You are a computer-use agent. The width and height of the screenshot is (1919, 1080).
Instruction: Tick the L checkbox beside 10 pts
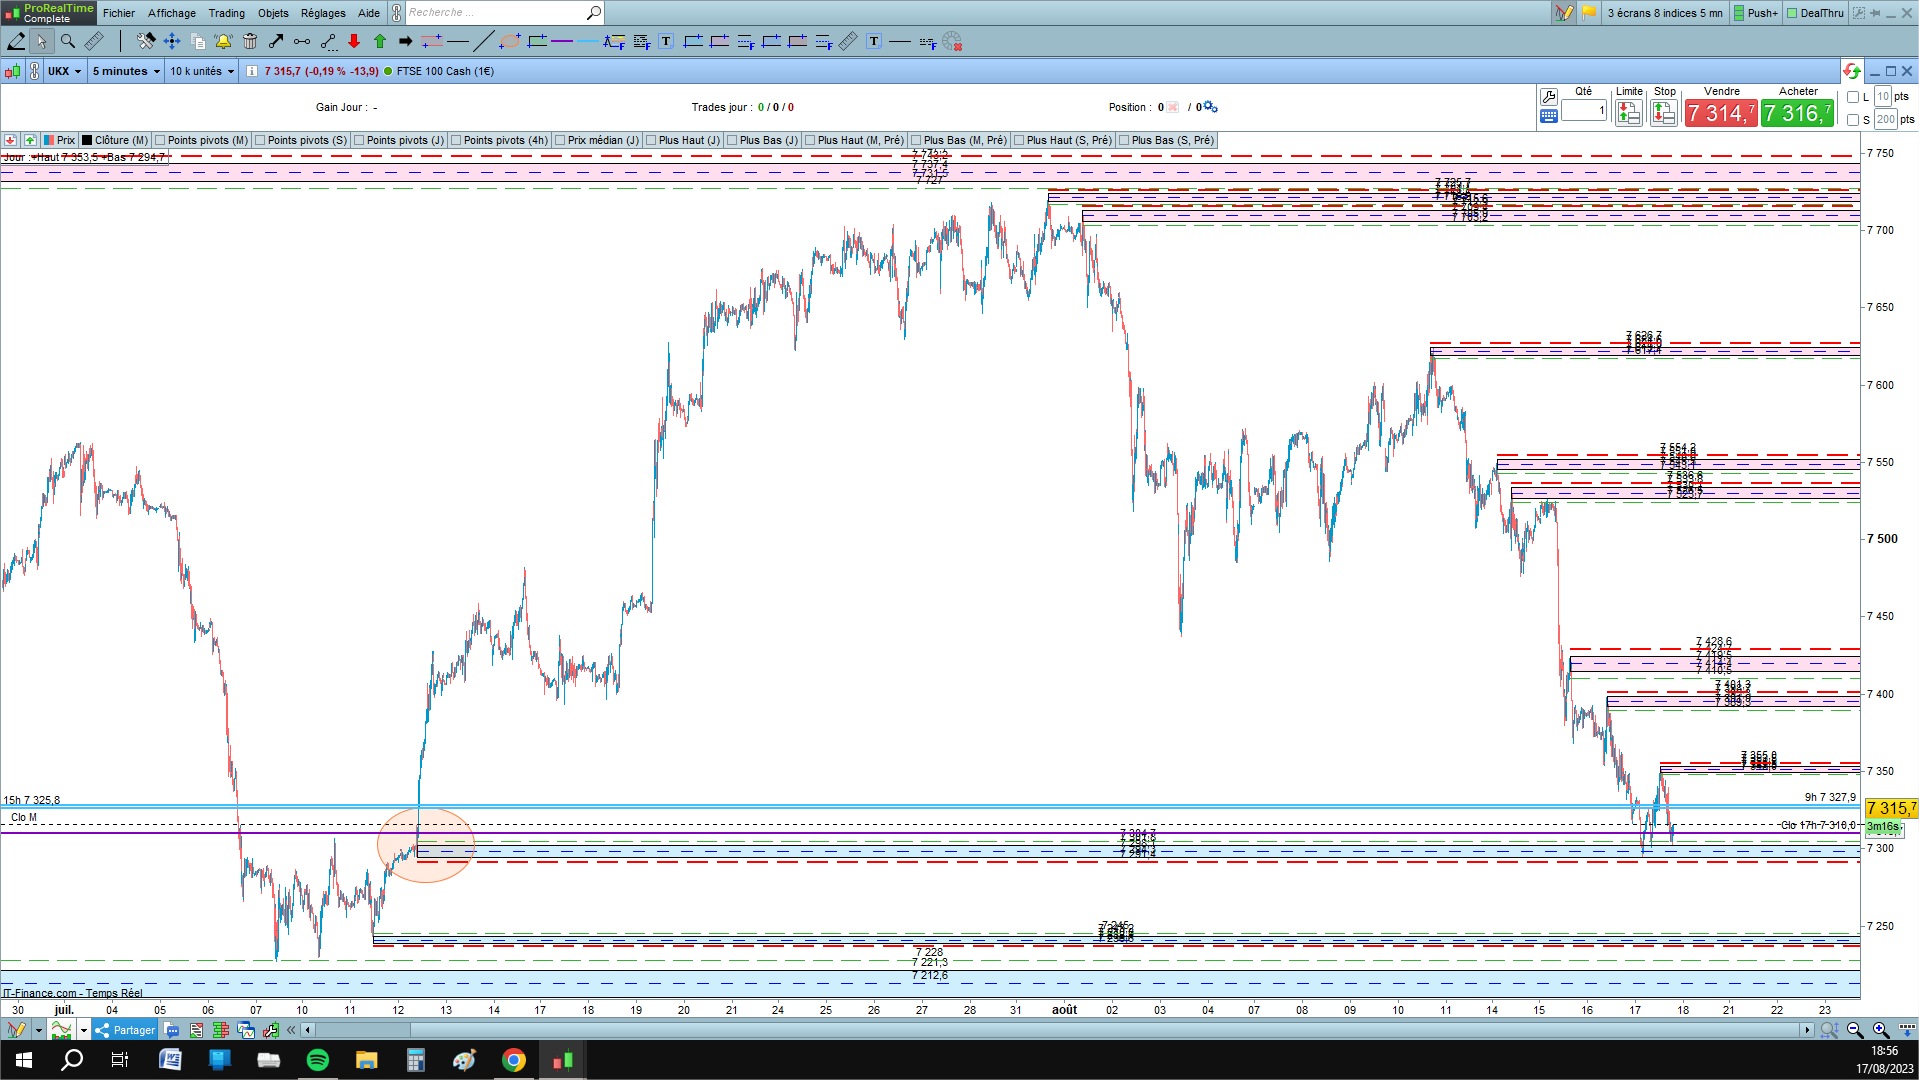[x=1853, y=97]
